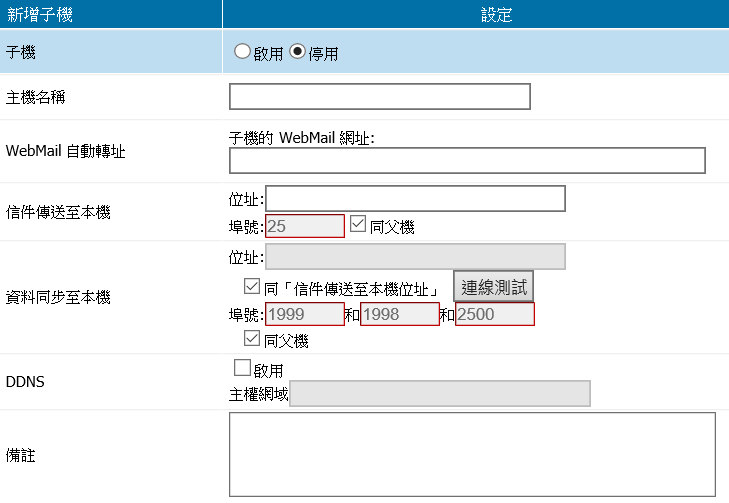Uncheck 同「信件傳送至本機位址」 checkbox

(252, 287)
